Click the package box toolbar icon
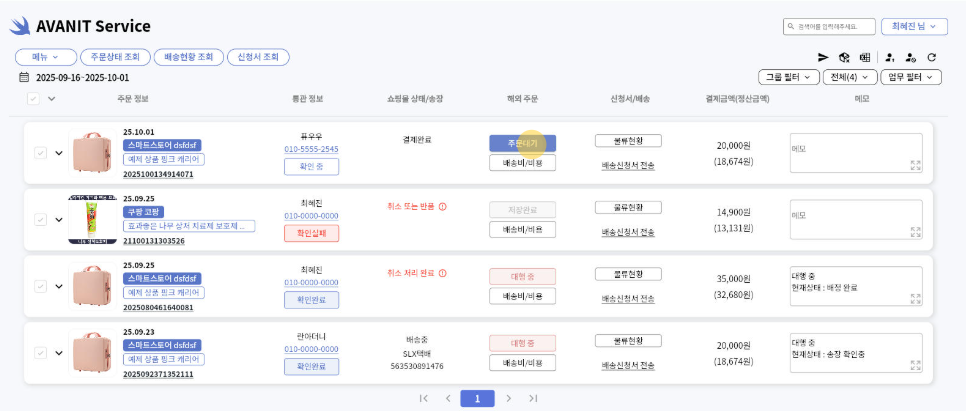Viewport: 966px width, 411px height. (x=845, y=58)
